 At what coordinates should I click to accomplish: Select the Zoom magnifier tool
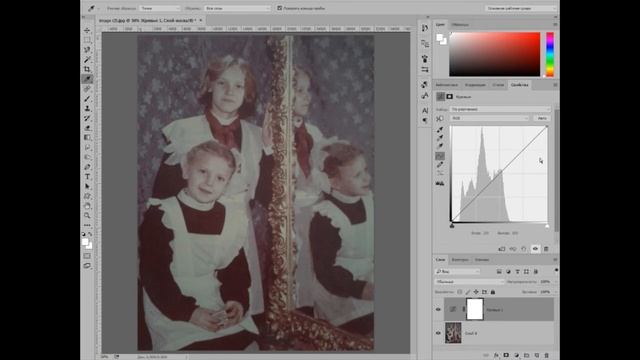pos(87,216)
